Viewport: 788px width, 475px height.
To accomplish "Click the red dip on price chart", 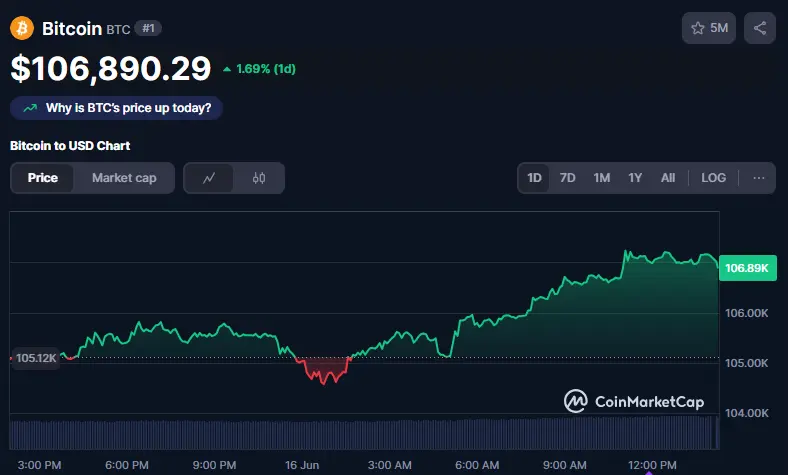I will (x=324, y=371).
